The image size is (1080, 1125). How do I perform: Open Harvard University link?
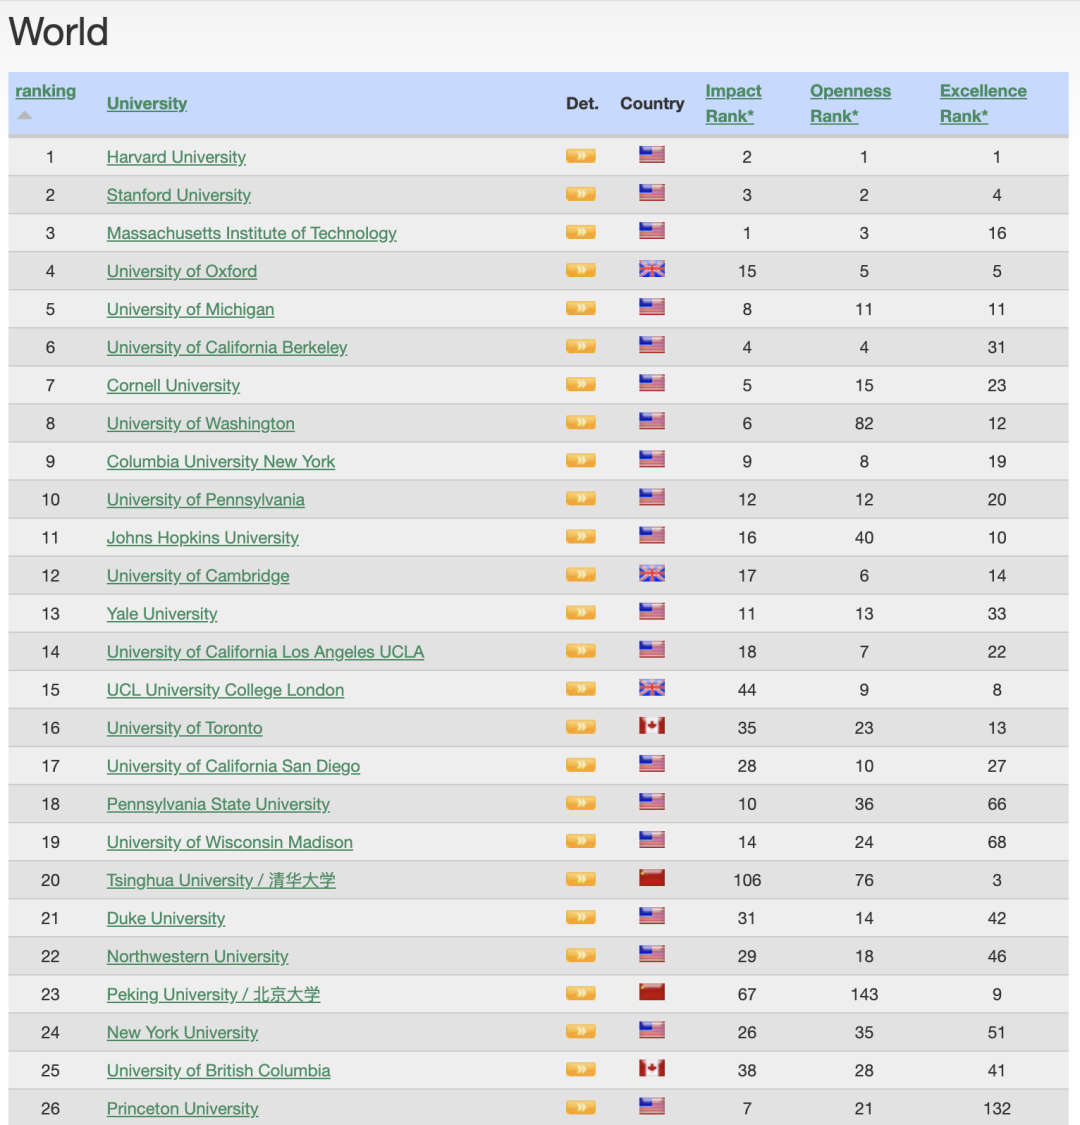click(x=176, y=157)
